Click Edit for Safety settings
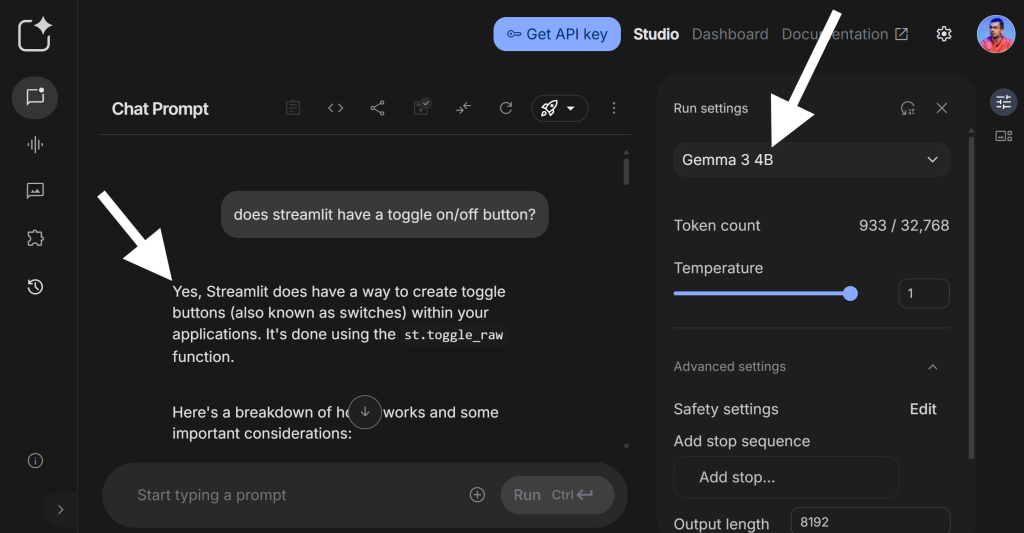The height and width of the screenshot is (533, 1024). pyautogui.click(x=923, y=409)
